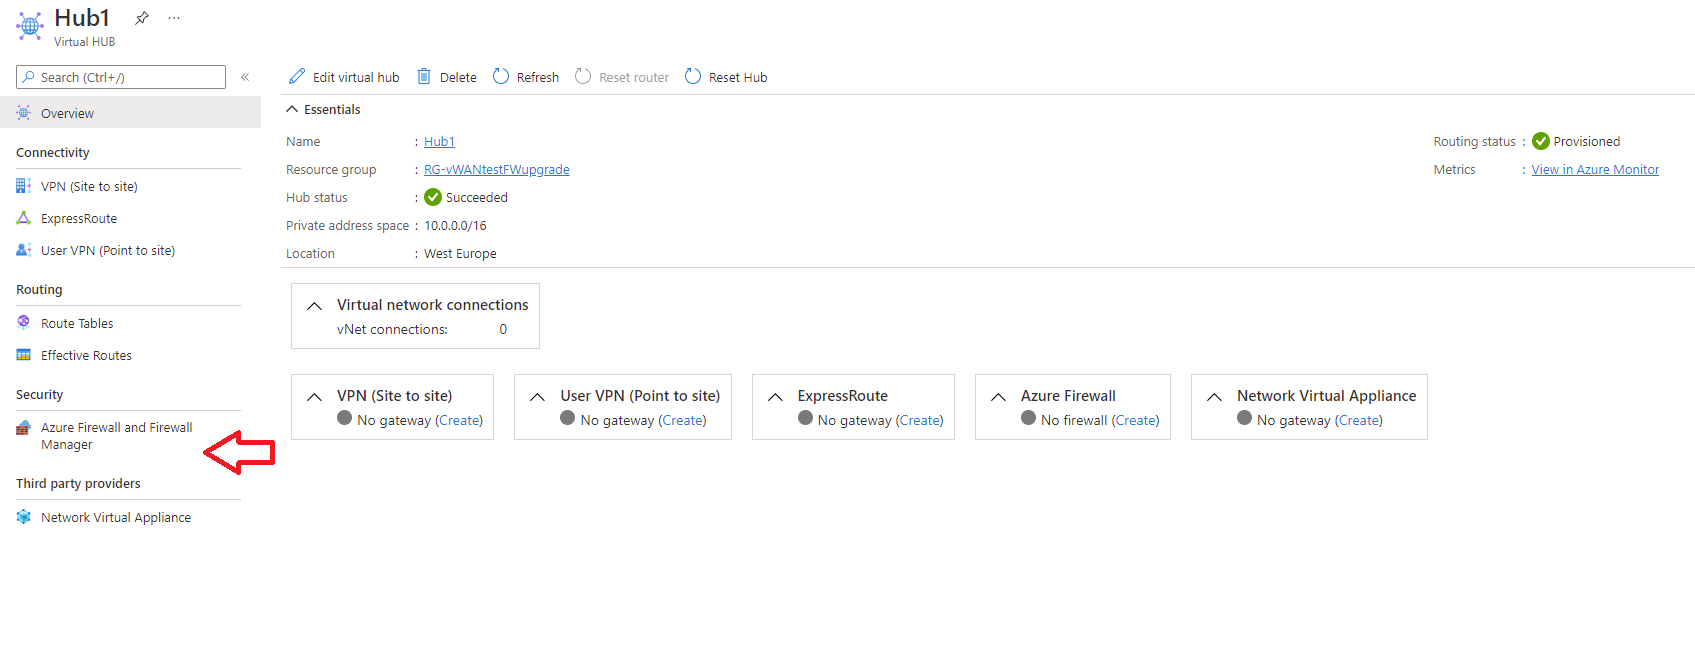Click the Edit virtual hub pencil icon

coord(297,77)
